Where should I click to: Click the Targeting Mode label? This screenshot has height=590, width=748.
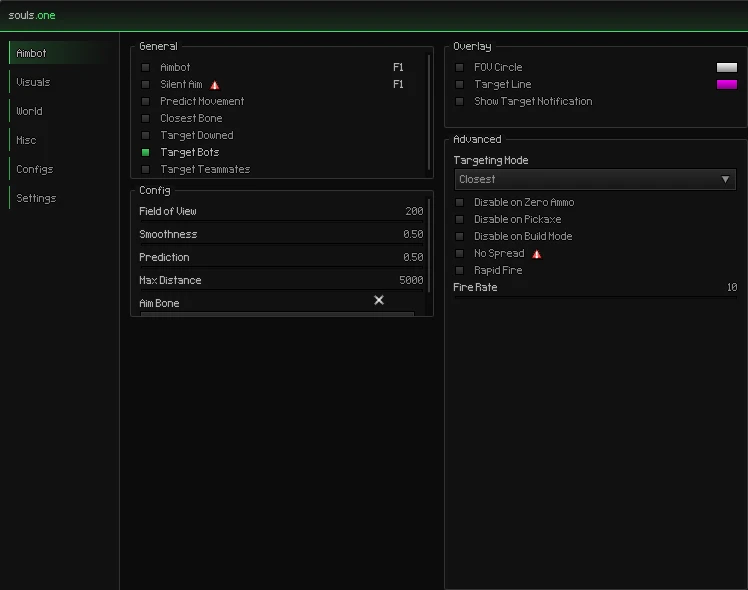(x=491, y=161)
